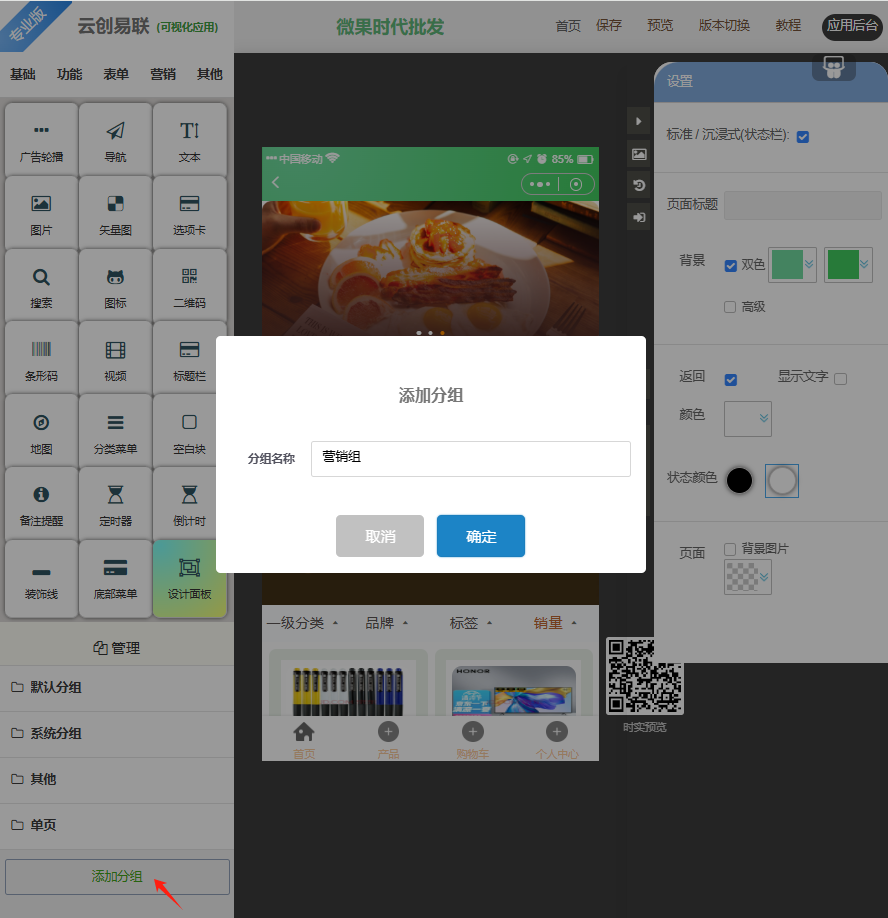
Task: Insert the 视频 video component
Action: click(x=115, y=359)
